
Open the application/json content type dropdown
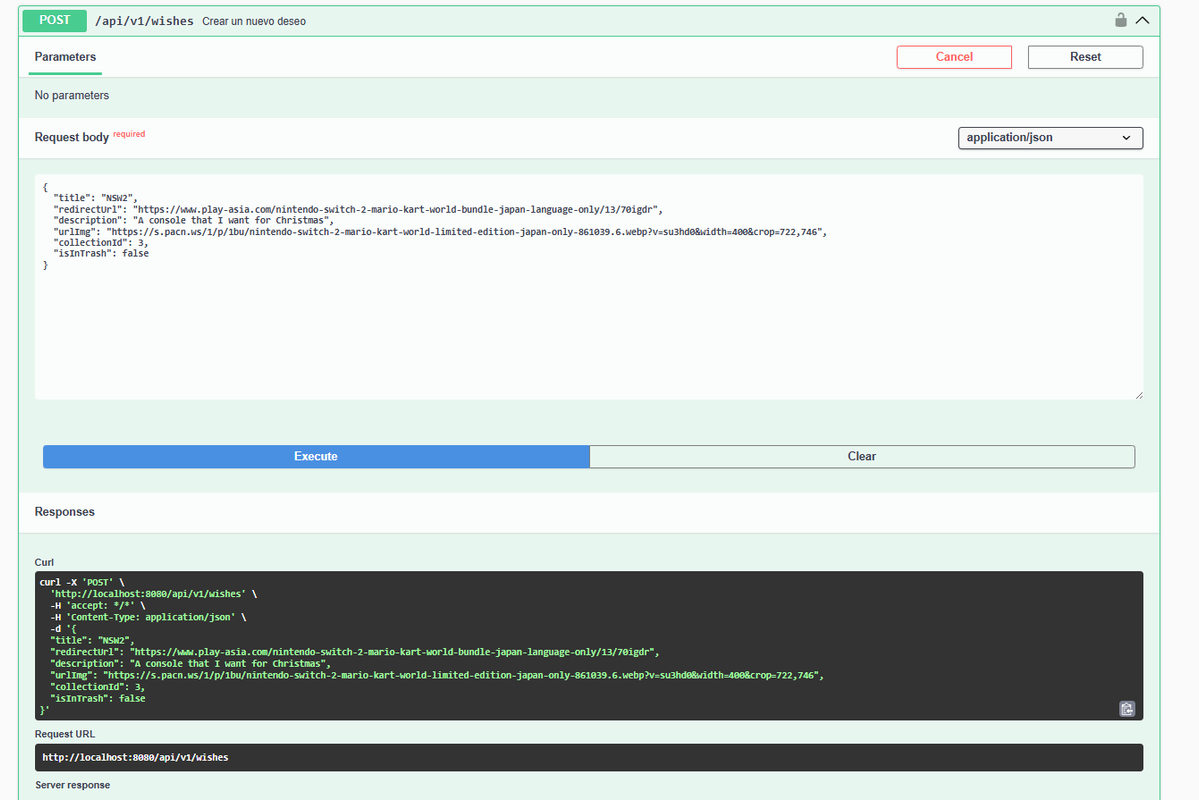point(1050,138)
